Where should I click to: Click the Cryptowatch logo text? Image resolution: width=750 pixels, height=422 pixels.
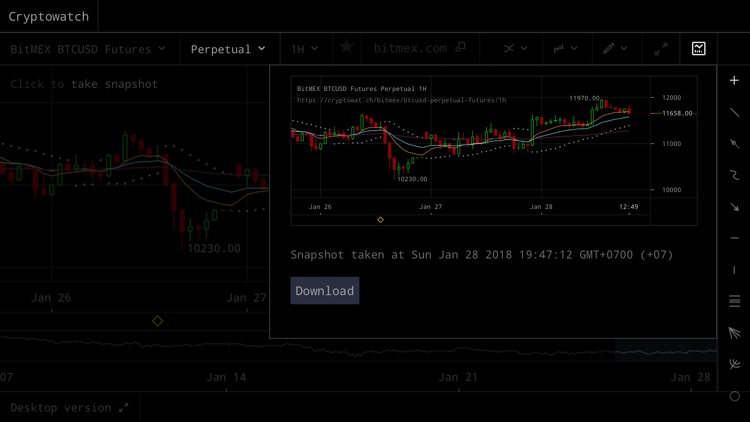[x=48, y=16]
